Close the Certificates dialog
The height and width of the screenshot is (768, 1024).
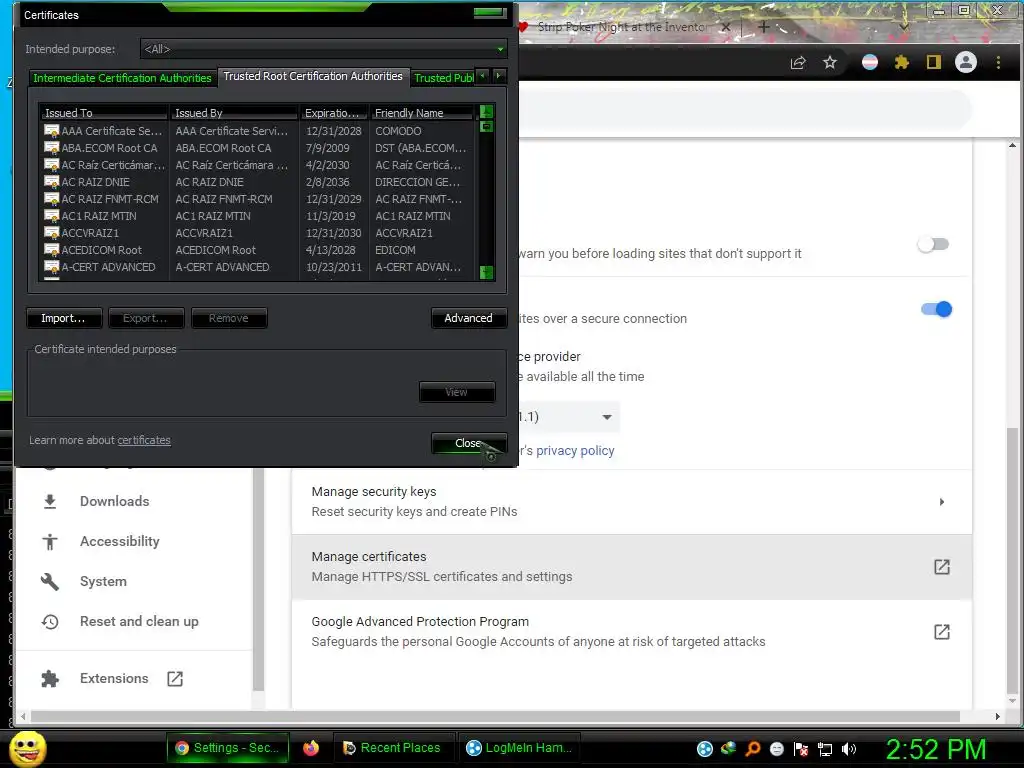click(x=468, y=443)
